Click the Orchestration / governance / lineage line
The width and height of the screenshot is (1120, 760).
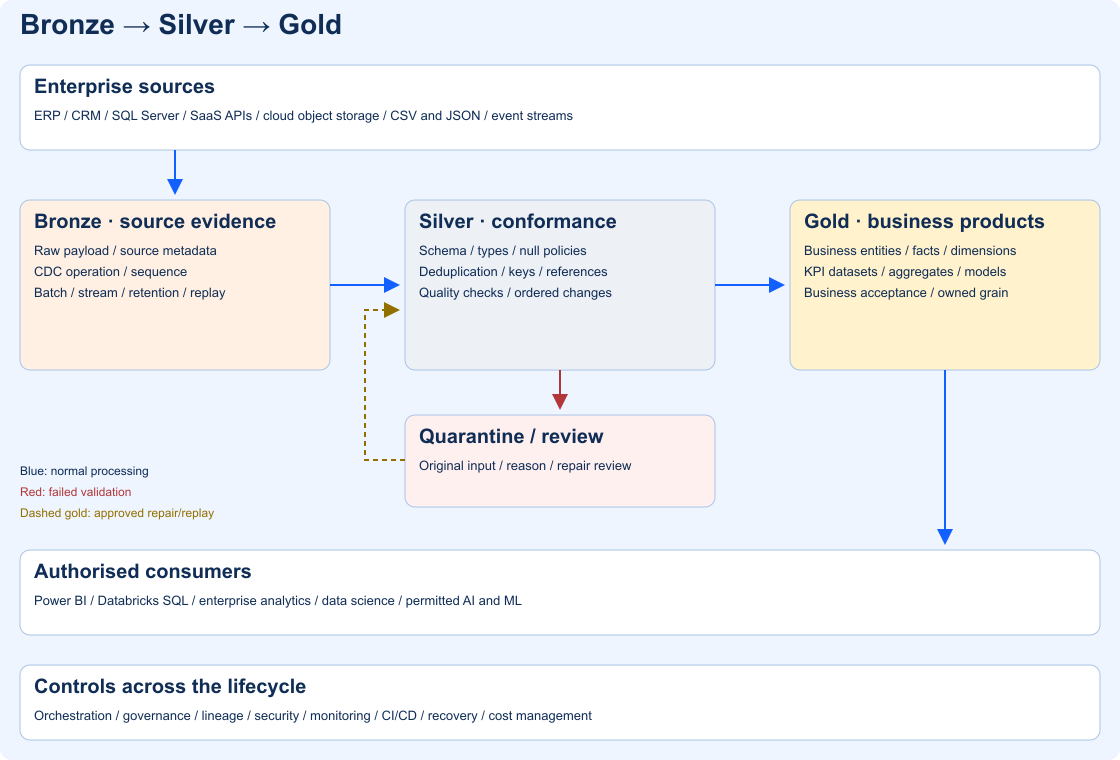(x=313, y=716)
